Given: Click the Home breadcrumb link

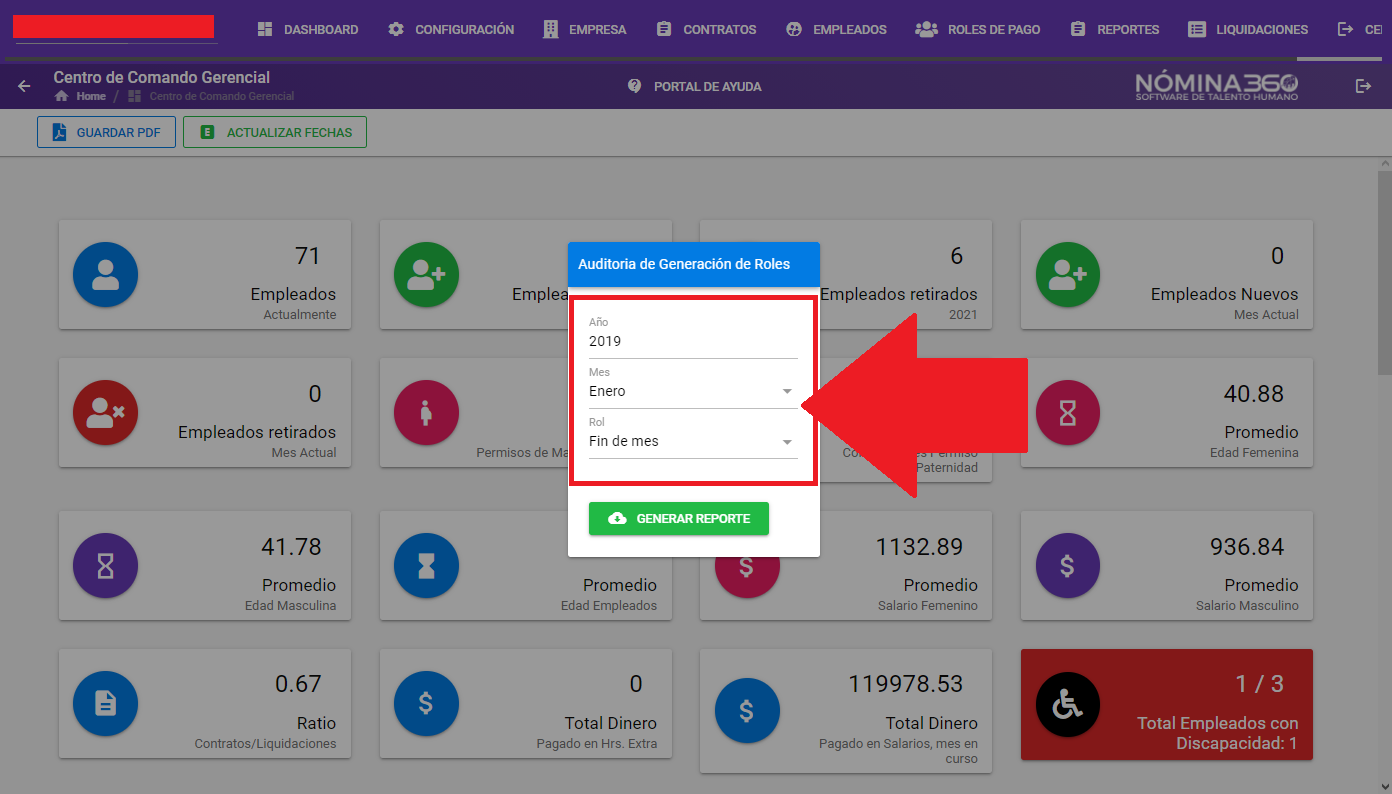Looking at the screenshot, I should (81, 97).
